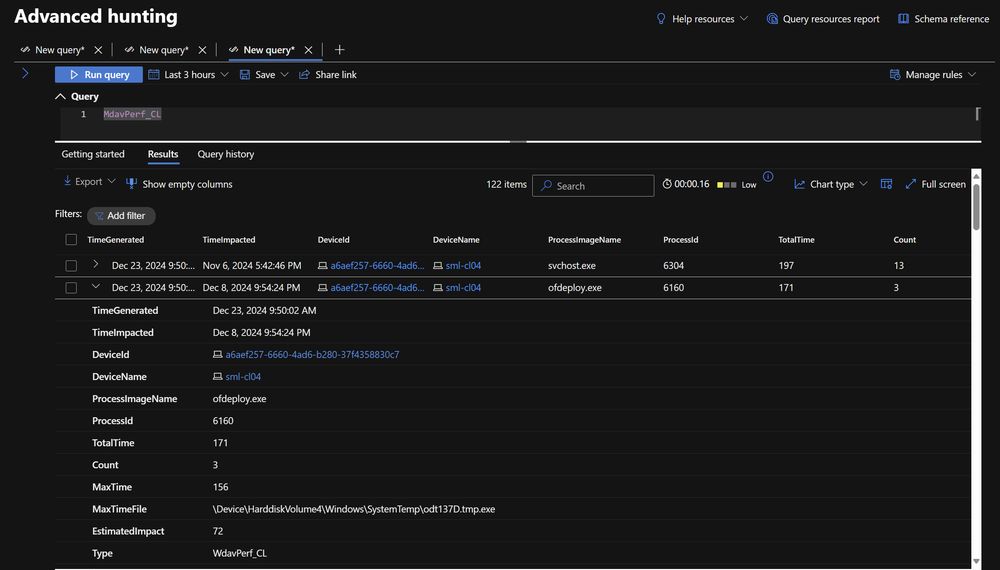
Task: Click the query run time 00:00.16
Action: pos(686,184)
